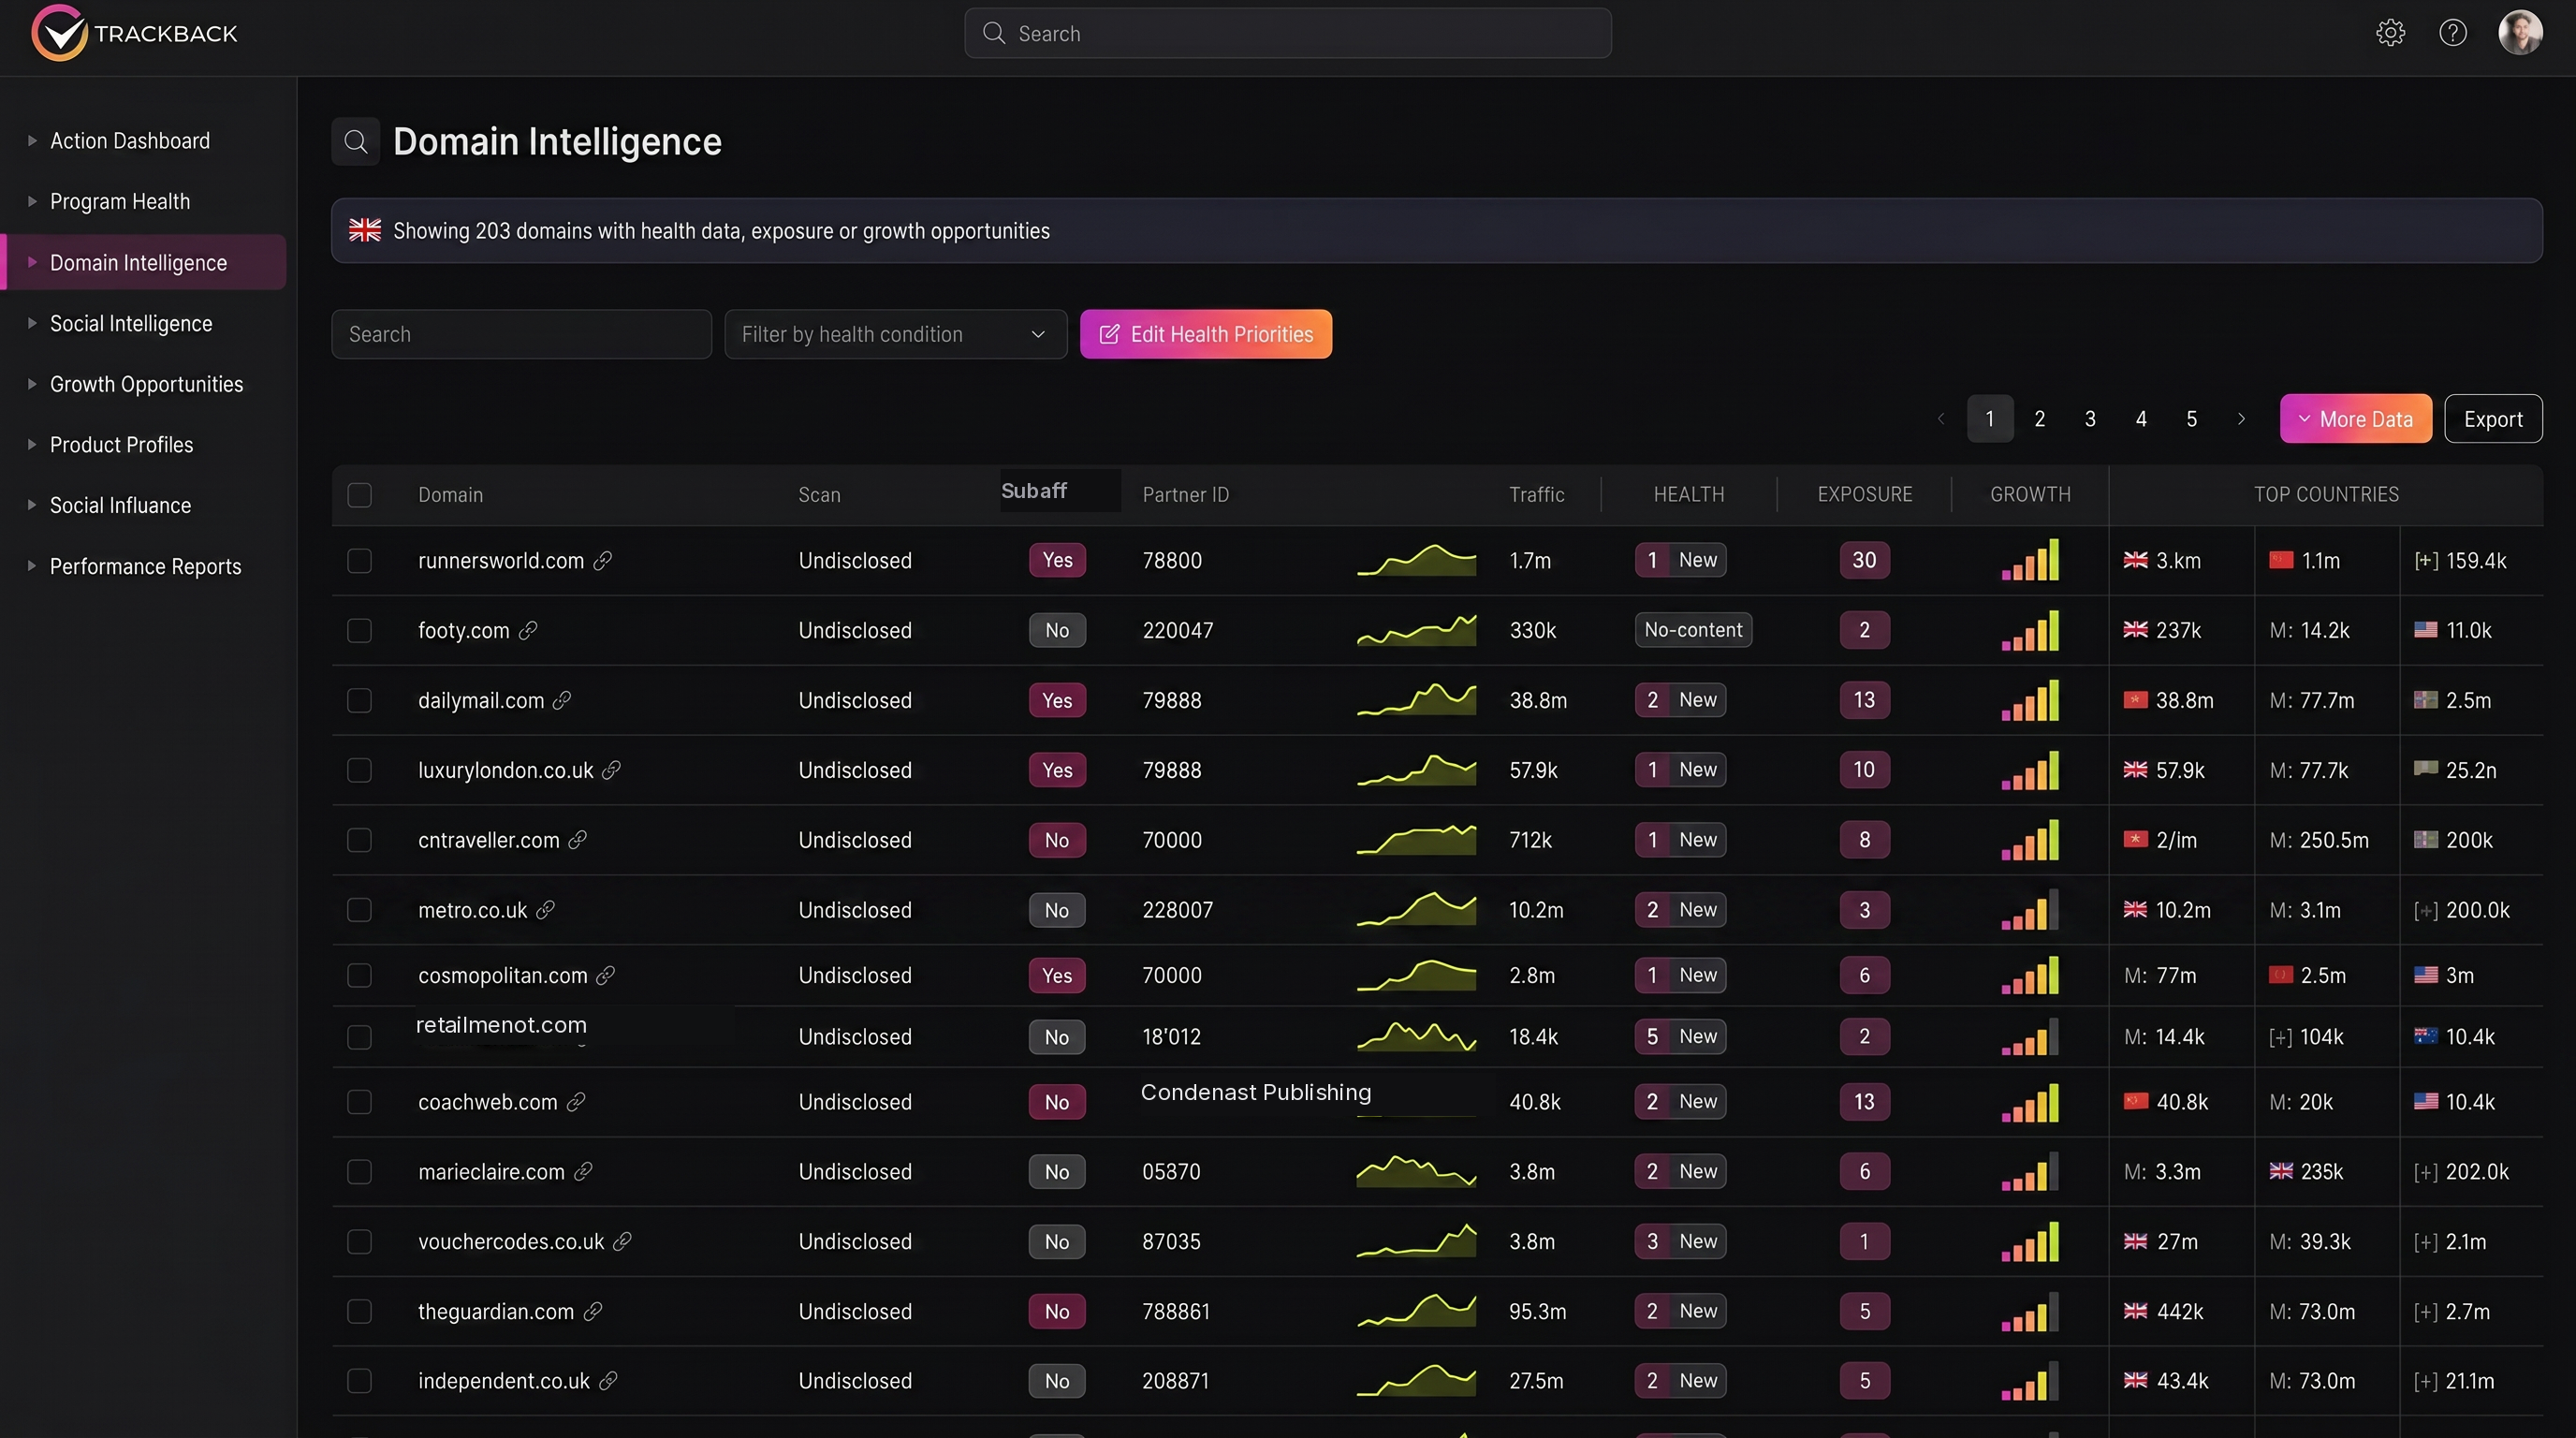
Task: Click Condenast Publishing partner cell for coachweb.com
Action: click(1256, 1092)
